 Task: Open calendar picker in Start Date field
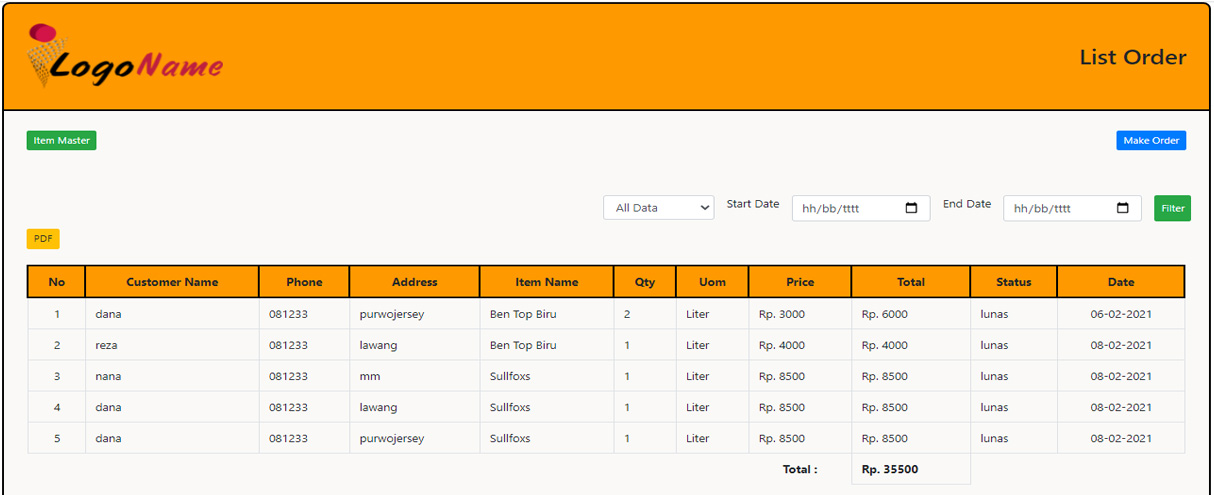coord(911,208)
